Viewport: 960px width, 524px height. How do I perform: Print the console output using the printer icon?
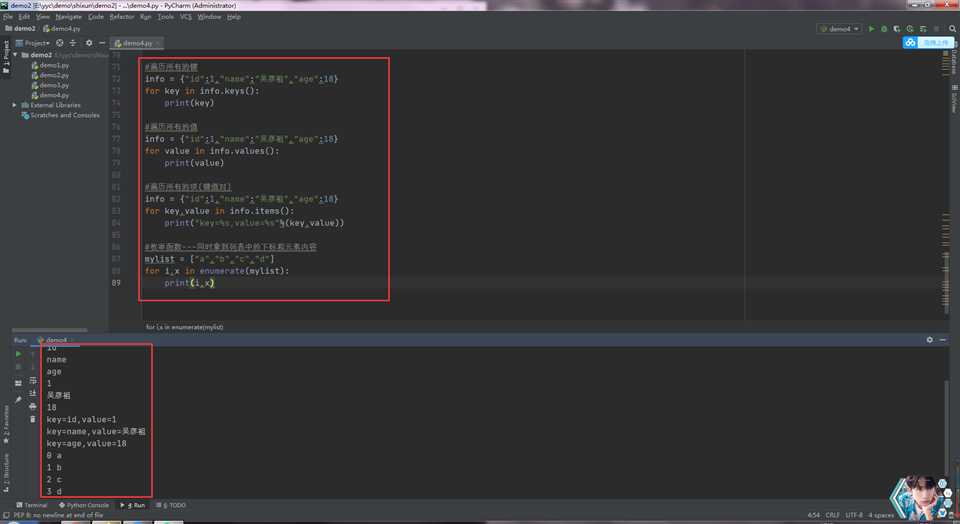coord(33,406)
